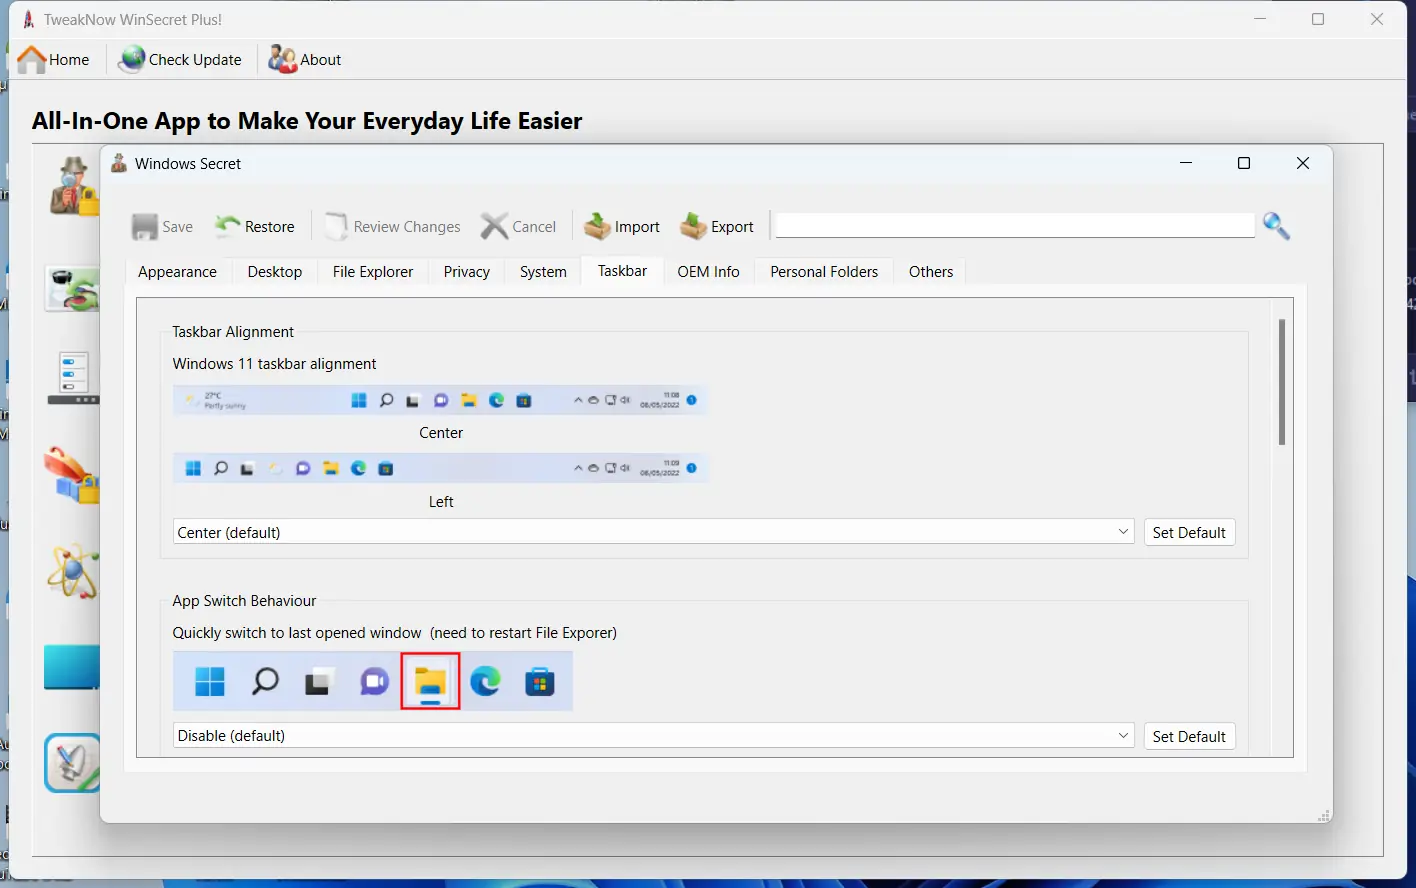Click the magnifying glass search icon
Viewport: 1416px width, 888px height.
(x=1276, y=226)
